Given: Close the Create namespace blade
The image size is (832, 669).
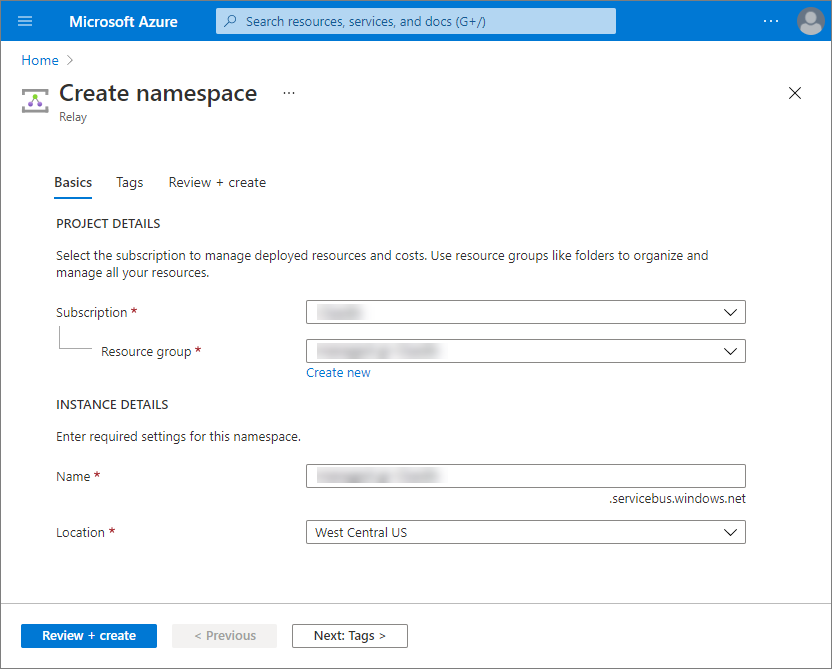Looking at the screenshot, I should (795, 93).
